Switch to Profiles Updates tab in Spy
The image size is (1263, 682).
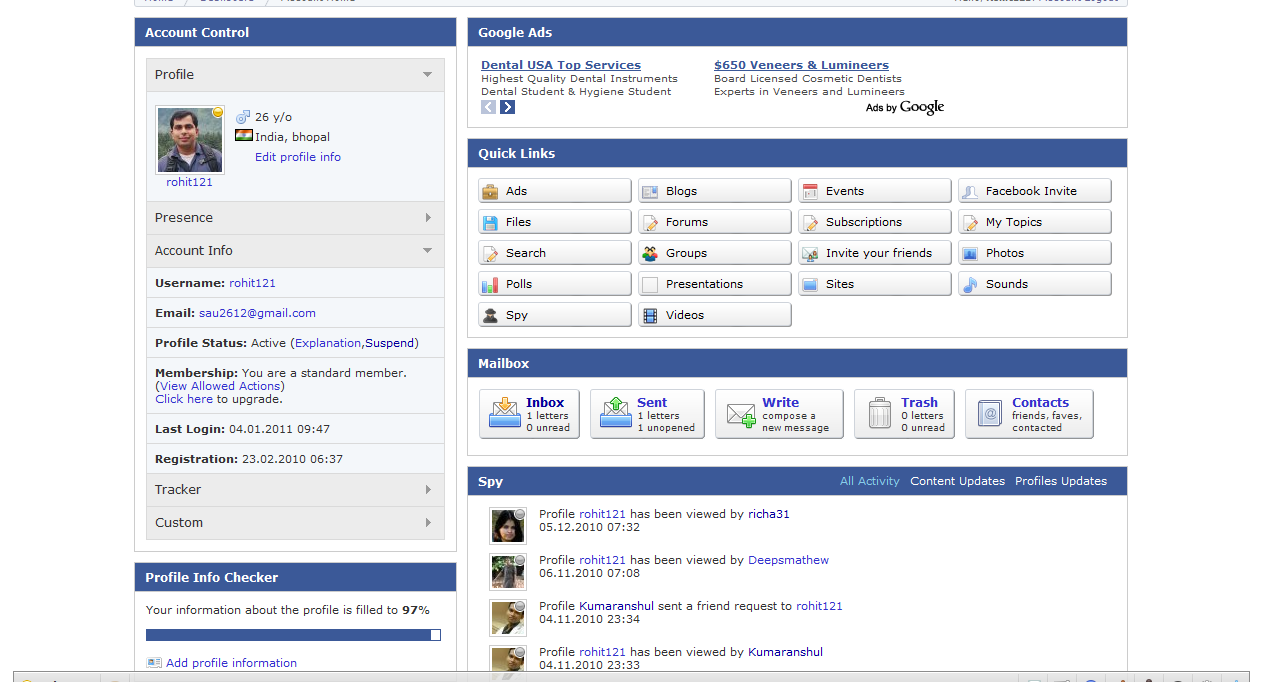coord(1061,481)
